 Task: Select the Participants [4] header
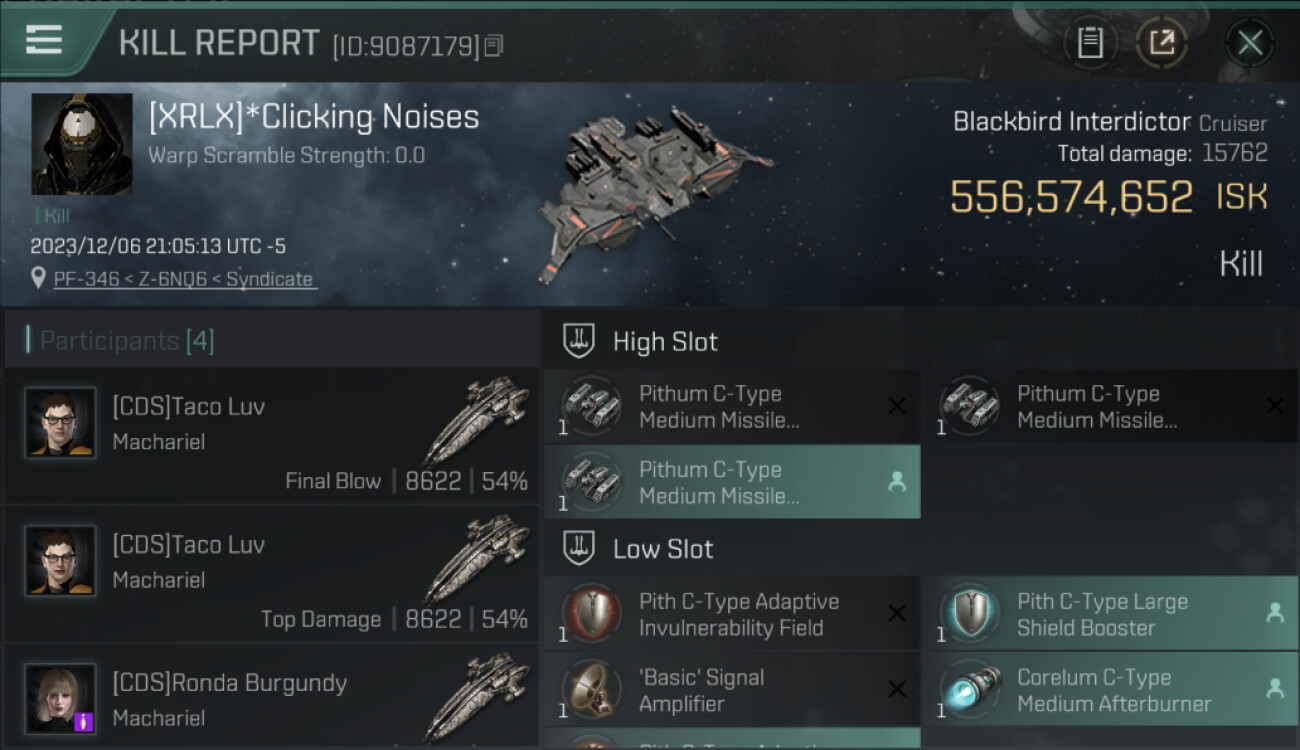pyautogui.click(x=127, y=341)
